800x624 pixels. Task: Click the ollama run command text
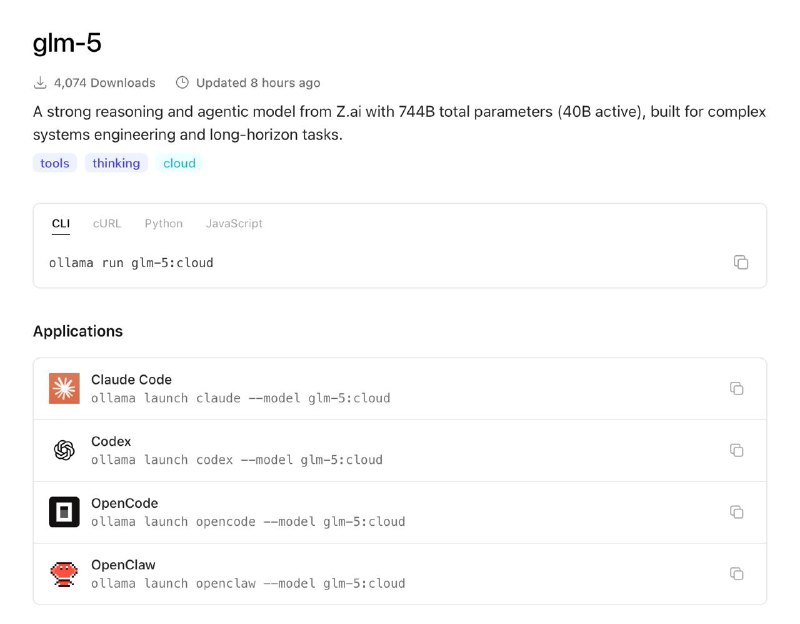[131, 263]
